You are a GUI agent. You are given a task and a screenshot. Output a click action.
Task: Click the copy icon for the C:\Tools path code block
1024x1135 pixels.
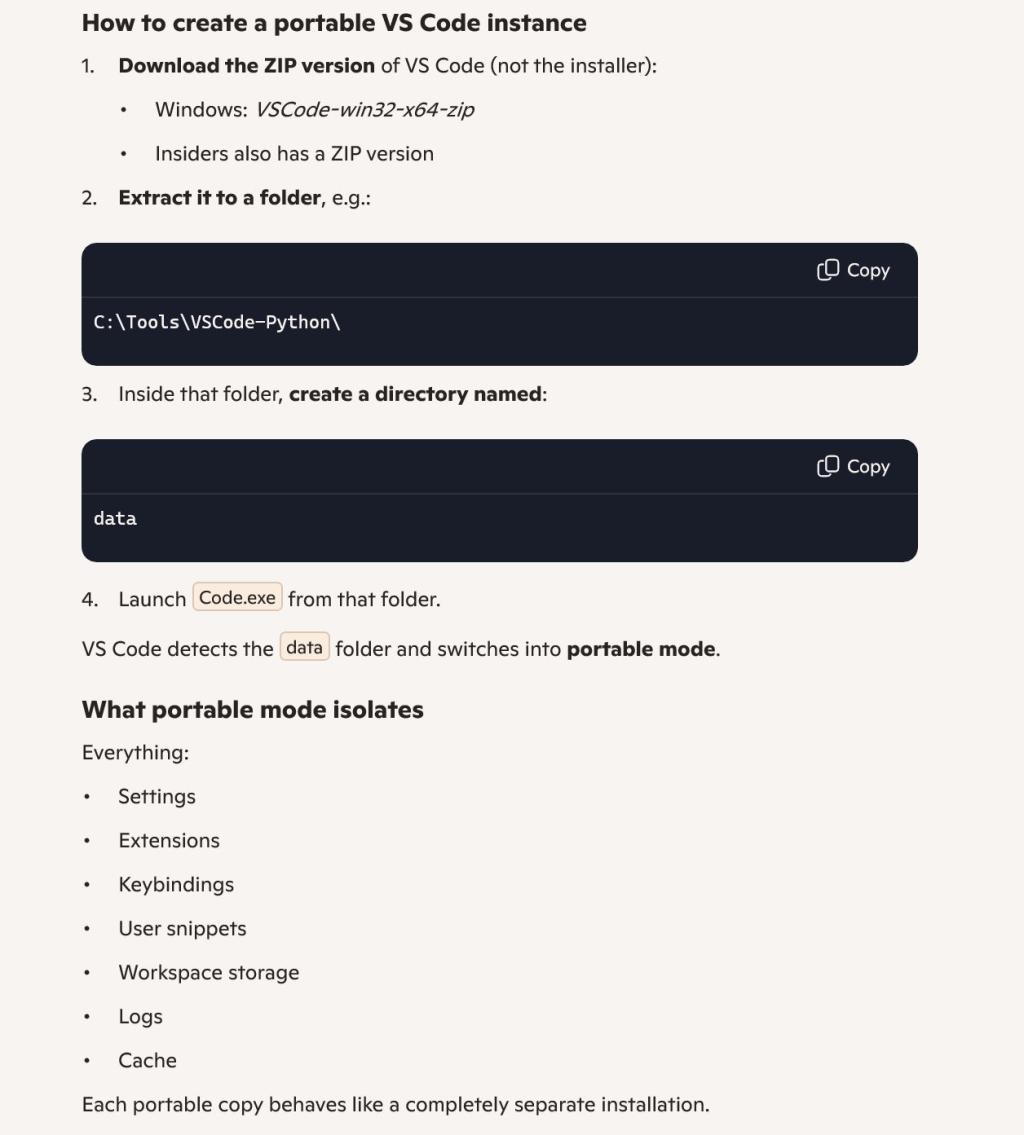pos(828,270)
